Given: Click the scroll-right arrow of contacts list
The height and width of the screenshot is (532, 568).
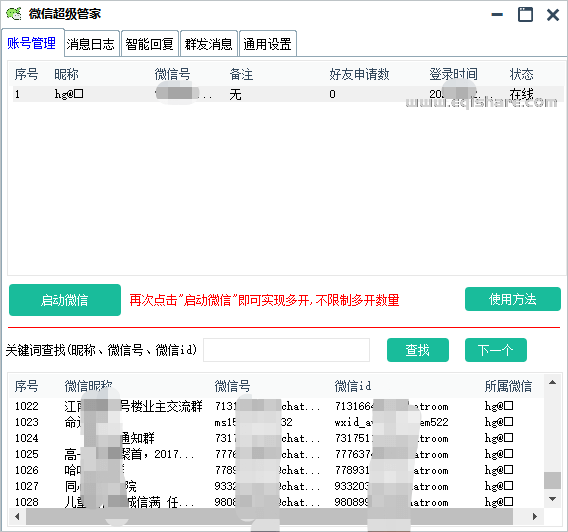Looking at the screenshot, I should tap(535, 516).
